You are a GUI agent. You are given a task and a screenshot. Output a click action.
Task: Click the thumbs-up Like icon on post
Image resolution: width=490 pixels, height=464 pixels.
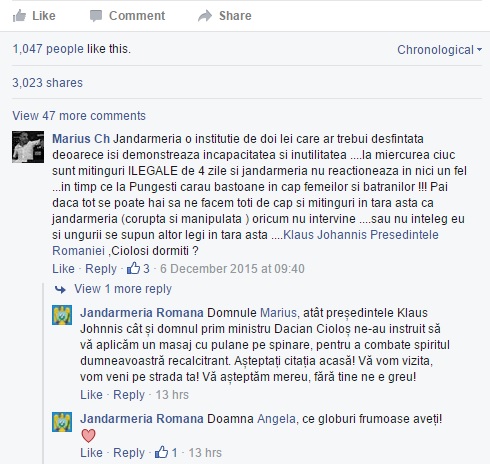click(x=19, y=16)
